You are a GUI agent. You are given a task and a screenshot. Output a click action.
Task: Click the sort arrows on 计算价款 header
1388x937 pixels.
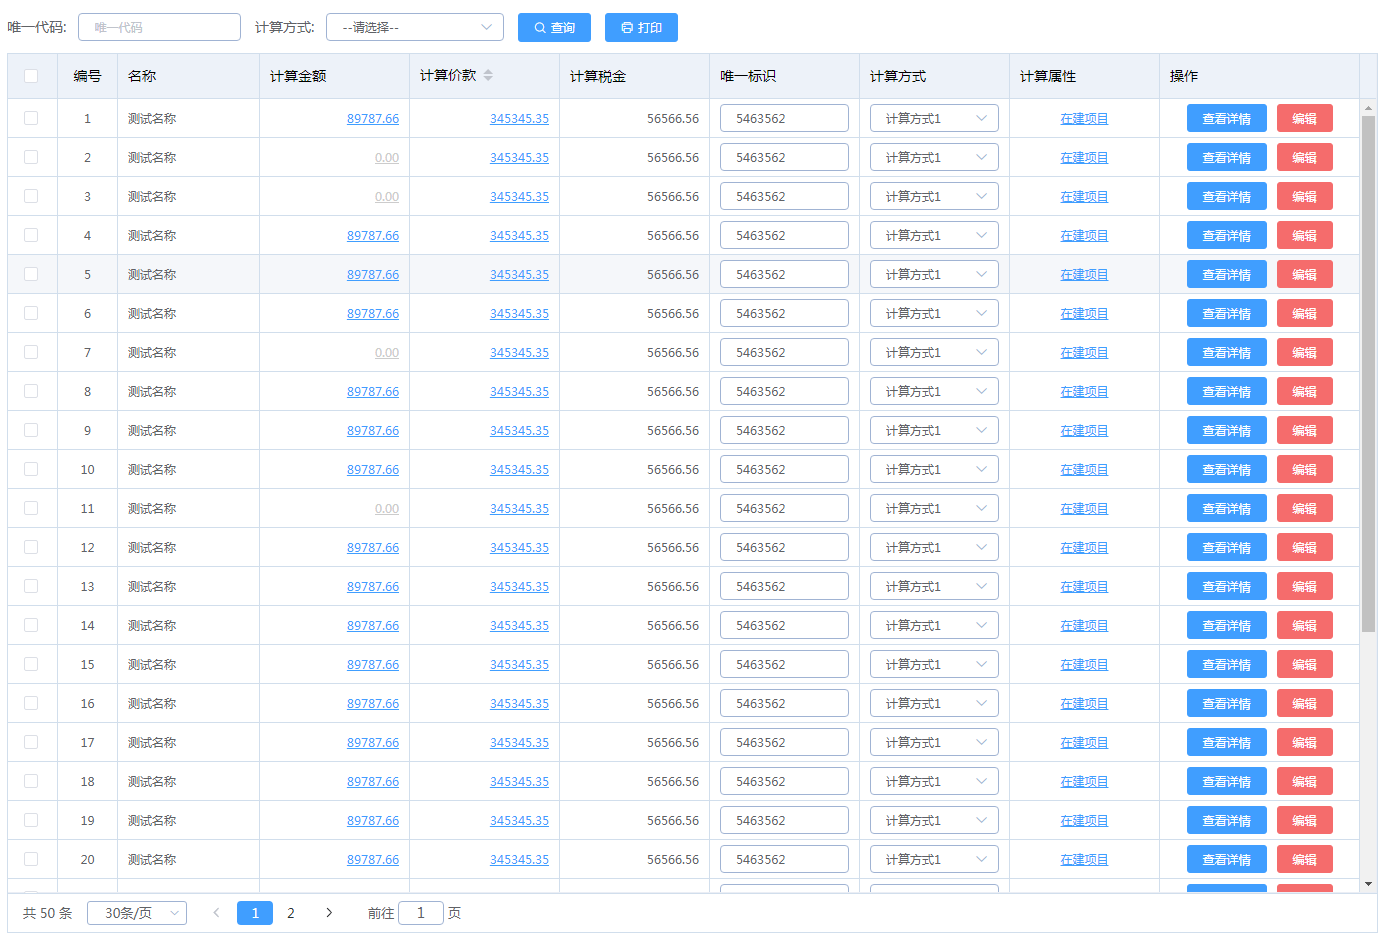click(488, 75)
